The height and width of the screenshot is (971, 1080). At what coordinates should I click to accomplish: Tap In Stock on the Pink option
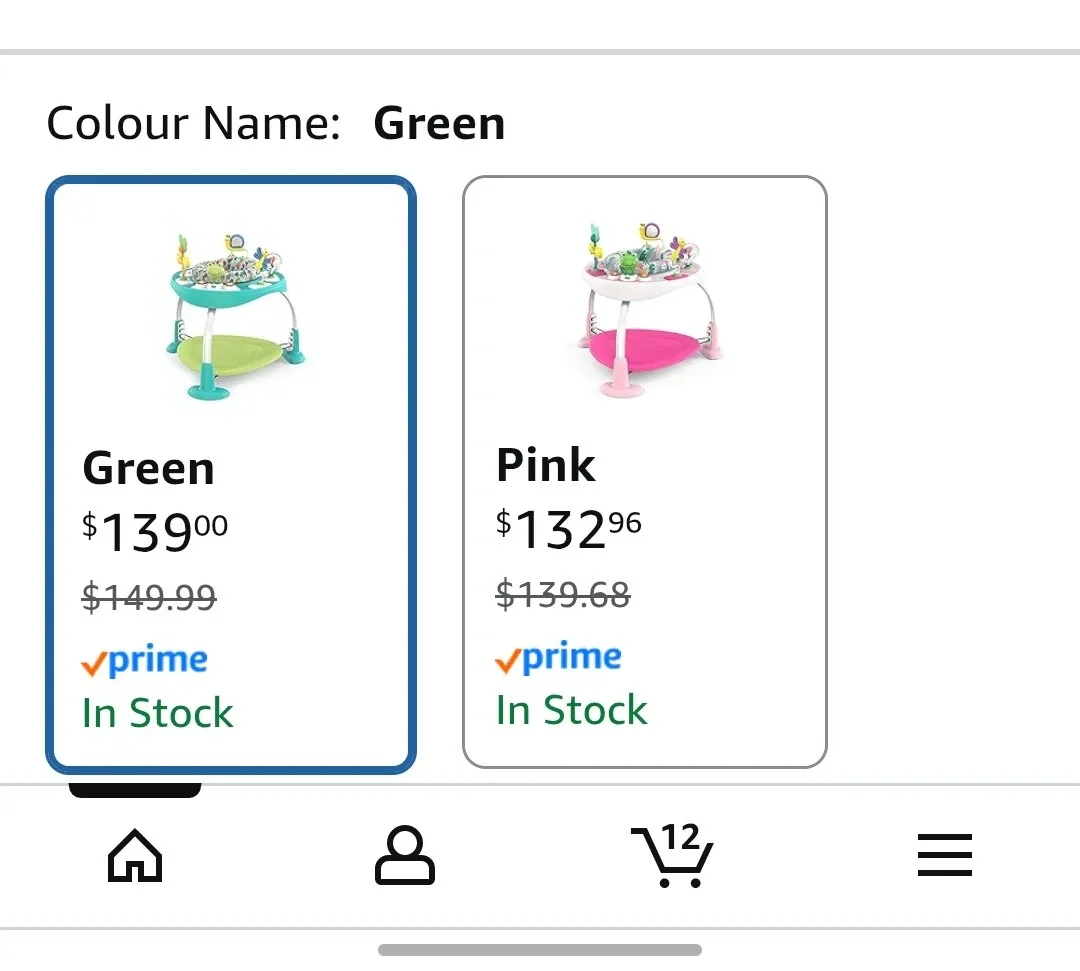[x=571, y=710]
